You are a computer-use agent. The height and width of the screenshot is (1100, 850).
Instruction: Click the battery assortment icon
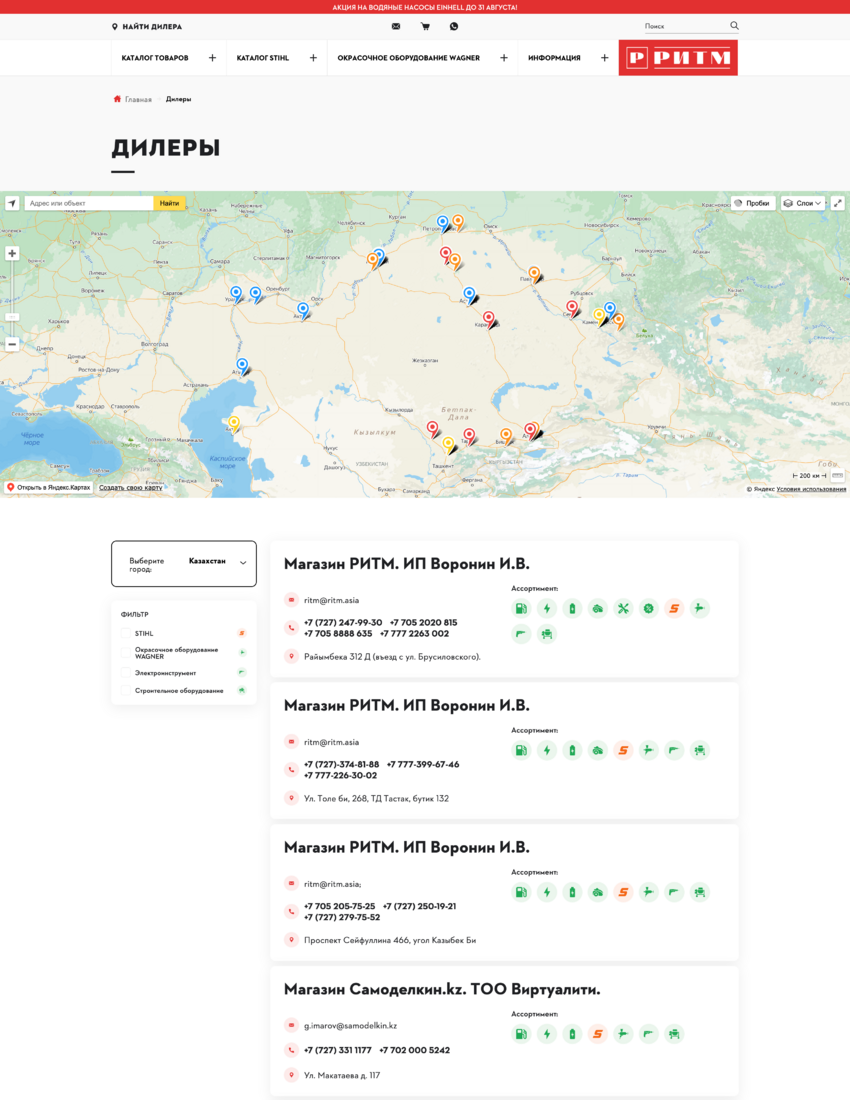(x=572, y=609)
